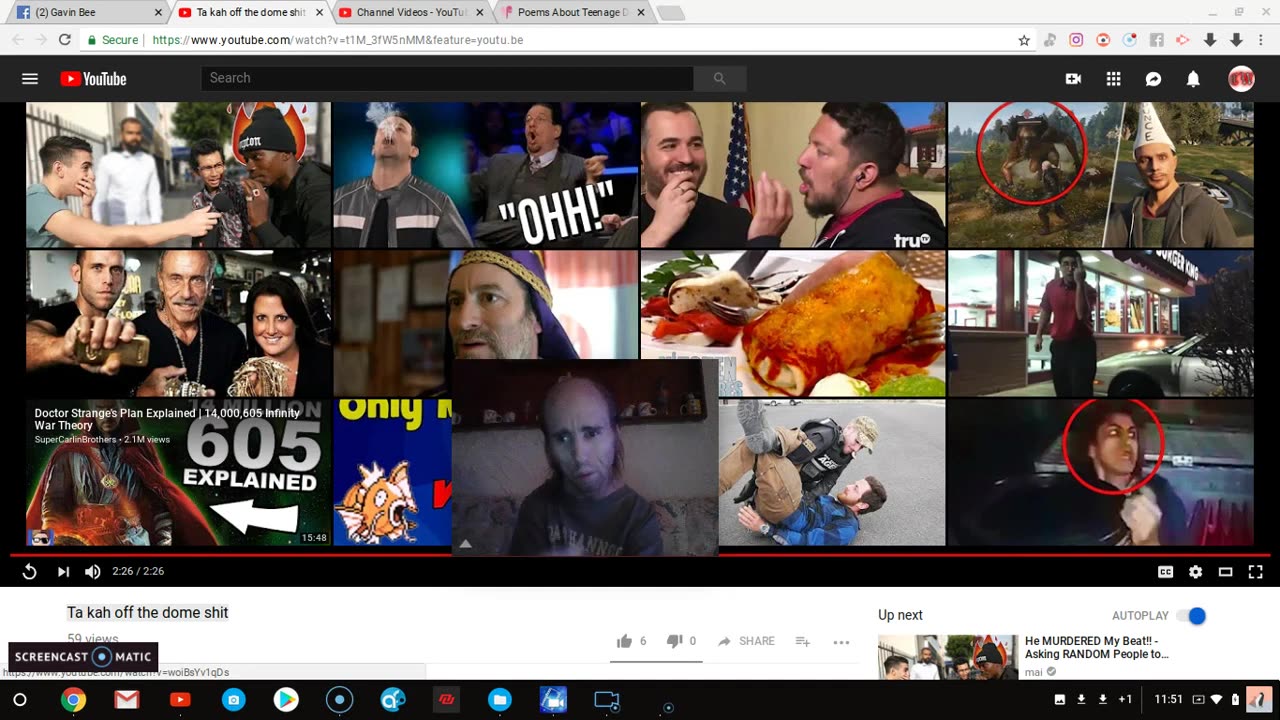The height and width of the screenshot is (720, 1280).
Task: Toggle closed captions on player
Action: point(1165,572)
